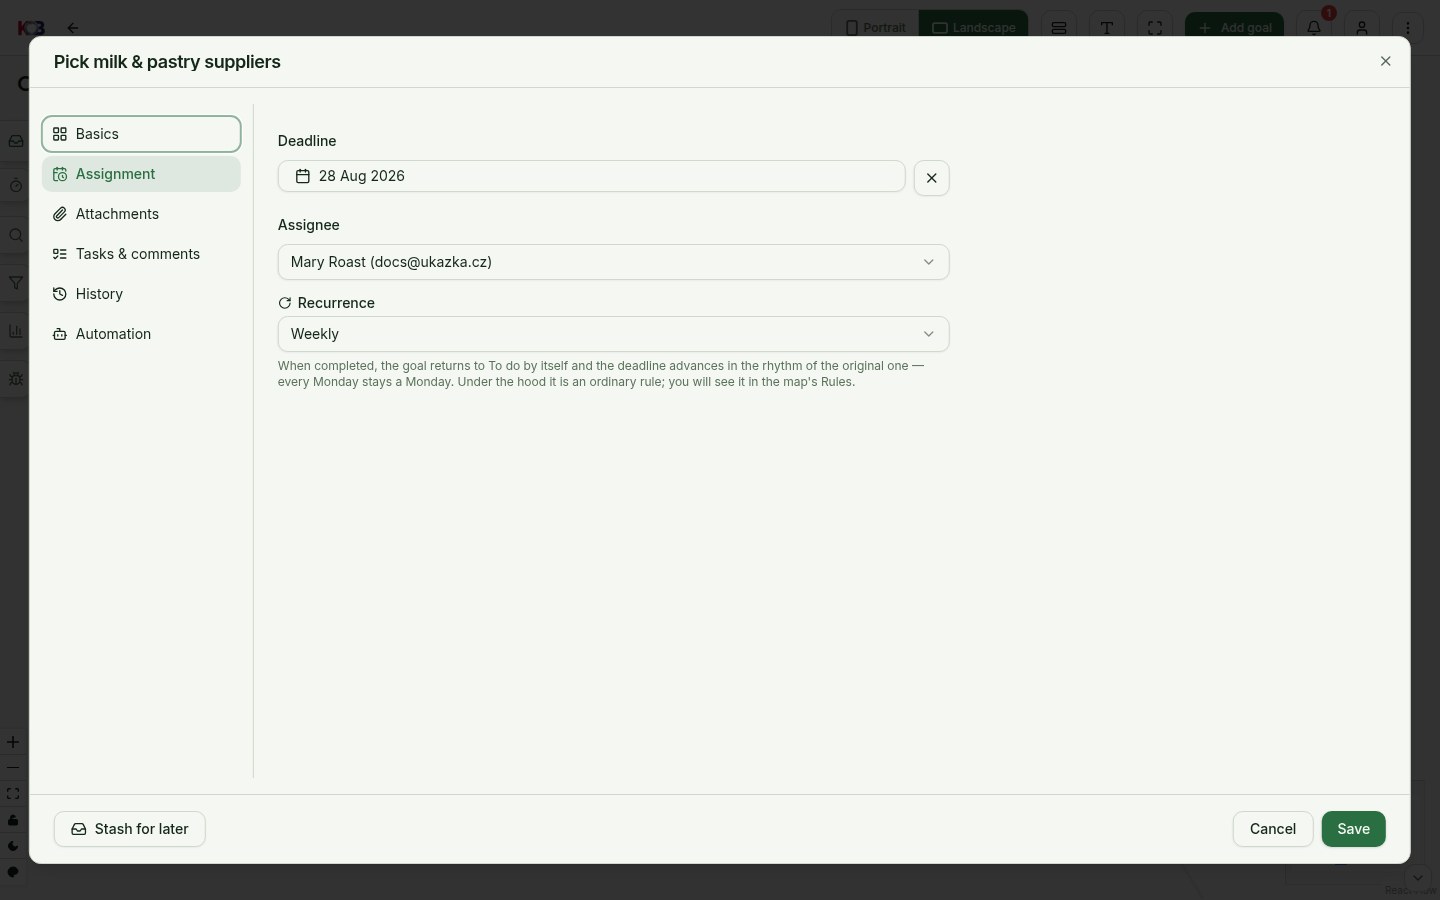Screen dimensions: 1440x900
Task: Cancel the goal dialog
Action: point(1272,829)
